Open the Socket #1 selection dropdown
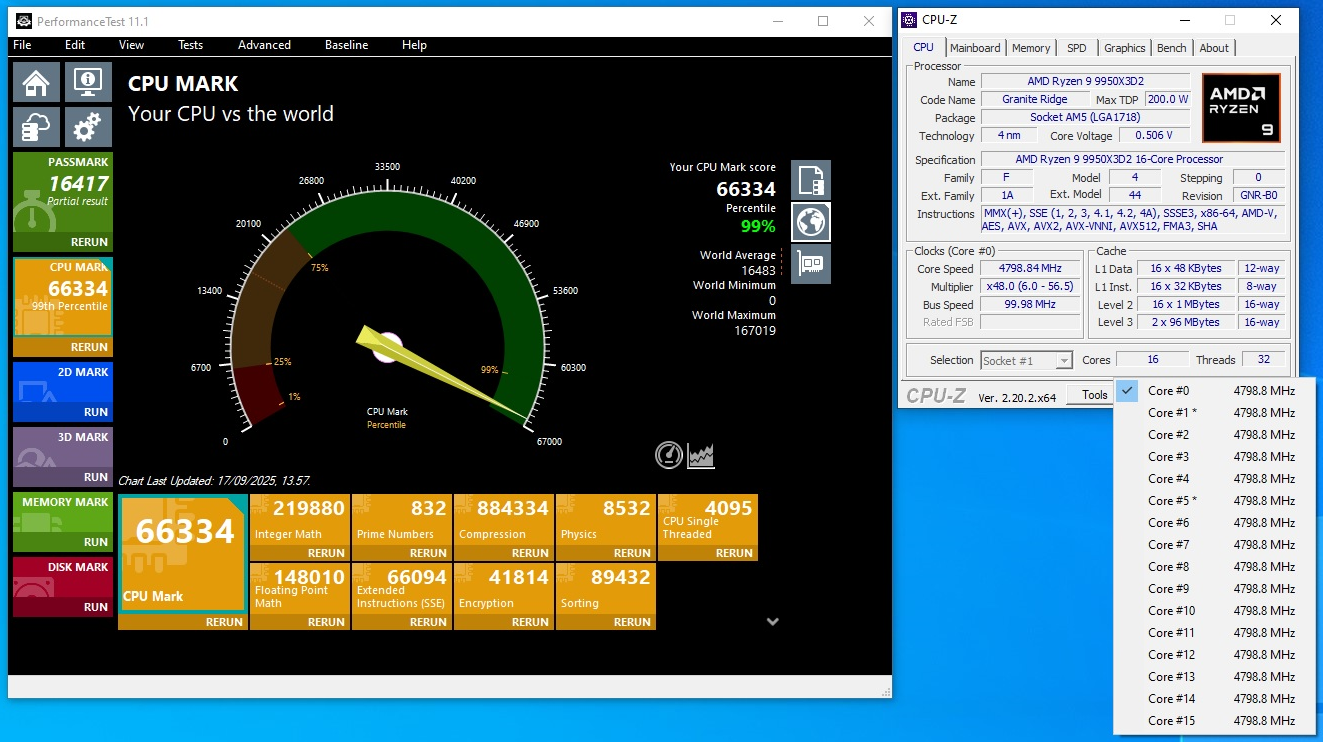The width and height of the screenshot is (1323, 742). coord(1027,360)
